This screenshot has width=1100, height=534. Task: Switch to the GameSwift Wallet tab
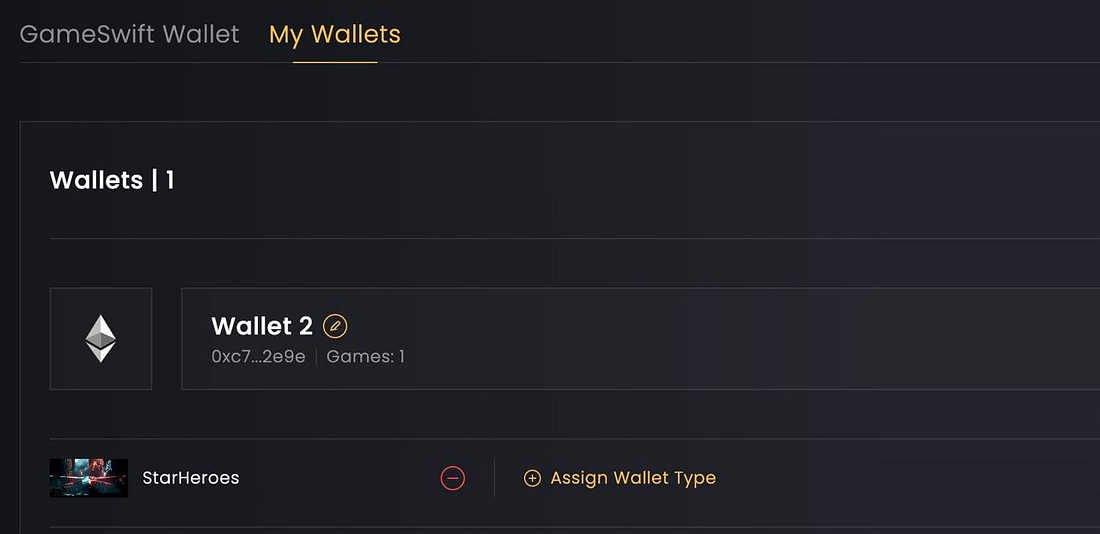point(129,34)
